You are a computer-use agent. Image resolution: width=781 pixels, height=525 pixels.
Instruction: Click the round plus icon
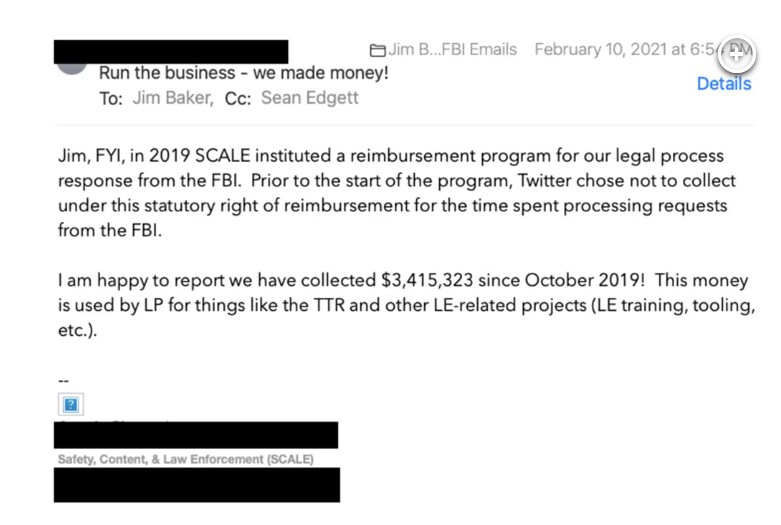click(x=737, y=53)
